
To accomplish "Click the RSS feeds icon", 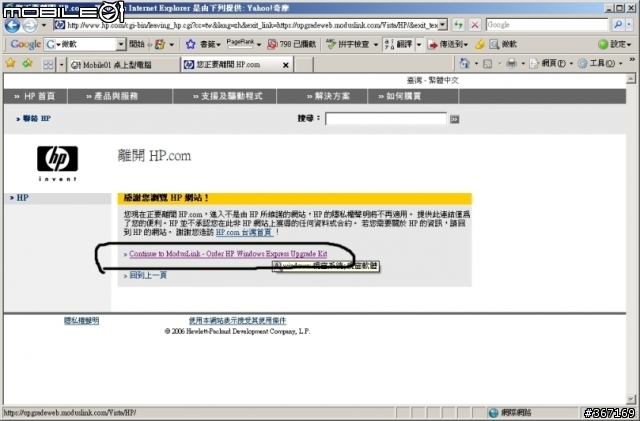I will 487,64.
